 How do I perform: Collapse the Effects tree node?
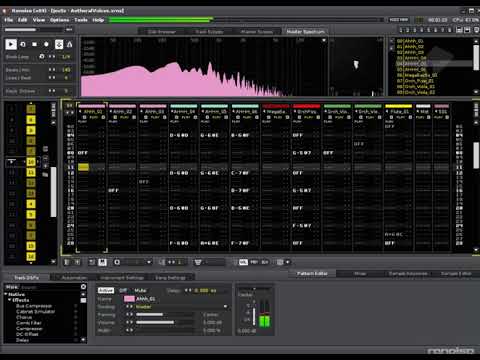pyautogui.click(x=10, y=300)
